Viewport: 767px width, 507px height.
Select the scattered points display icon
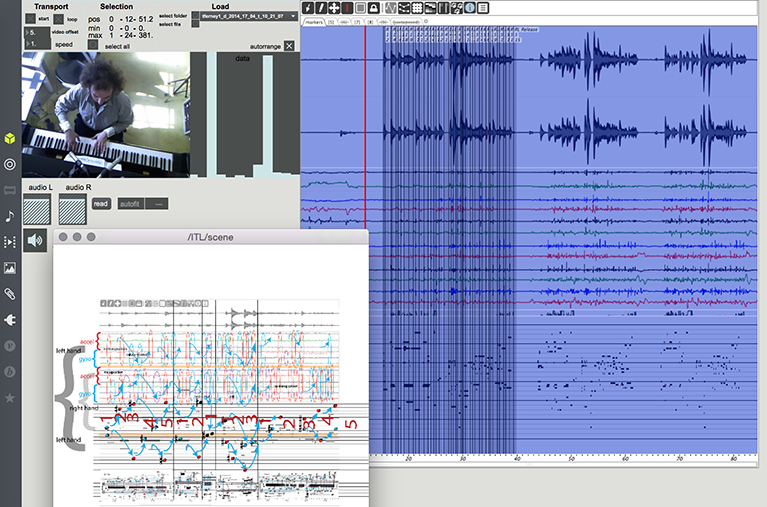tap(456, 8)
